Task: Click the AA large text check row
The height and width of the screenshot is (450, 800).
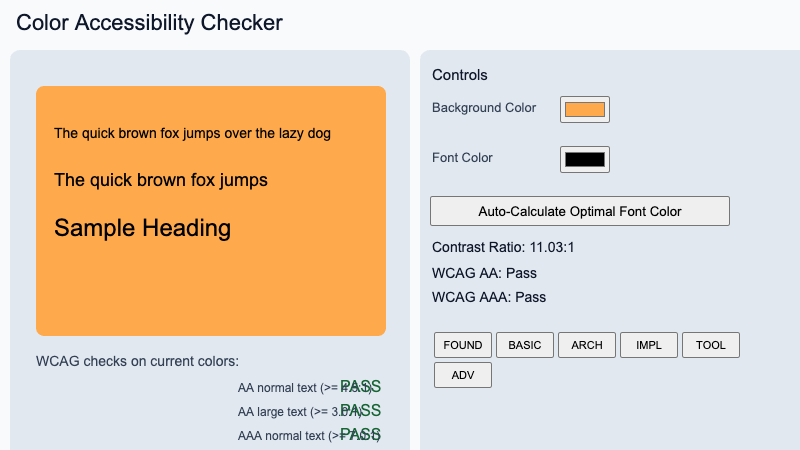Action: (309, 411)
